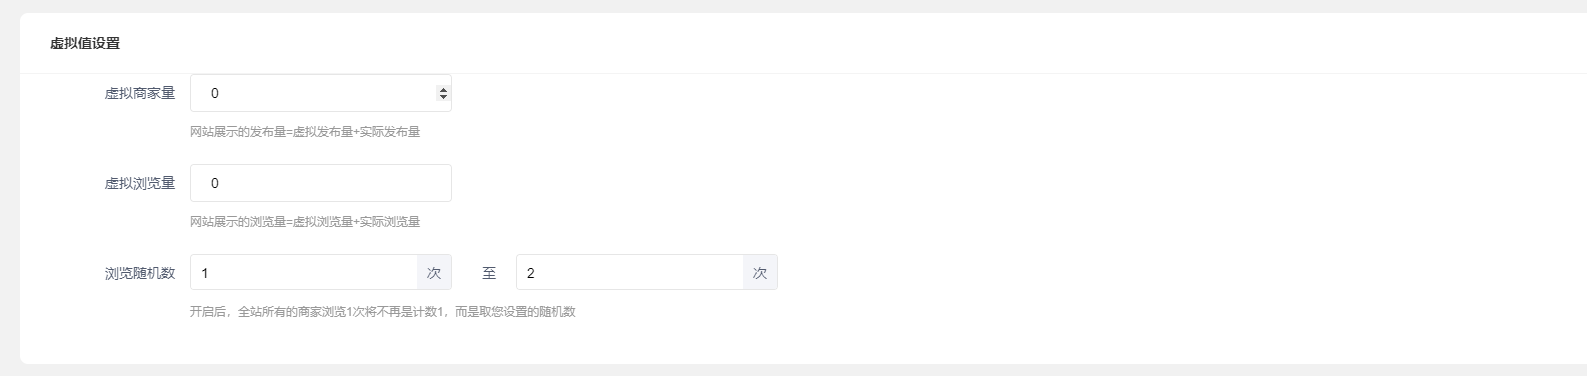Click the 至 separator between random fields
Image resolution: width=1587 pixels, height=376 pixels.
[x=489, y=273]
